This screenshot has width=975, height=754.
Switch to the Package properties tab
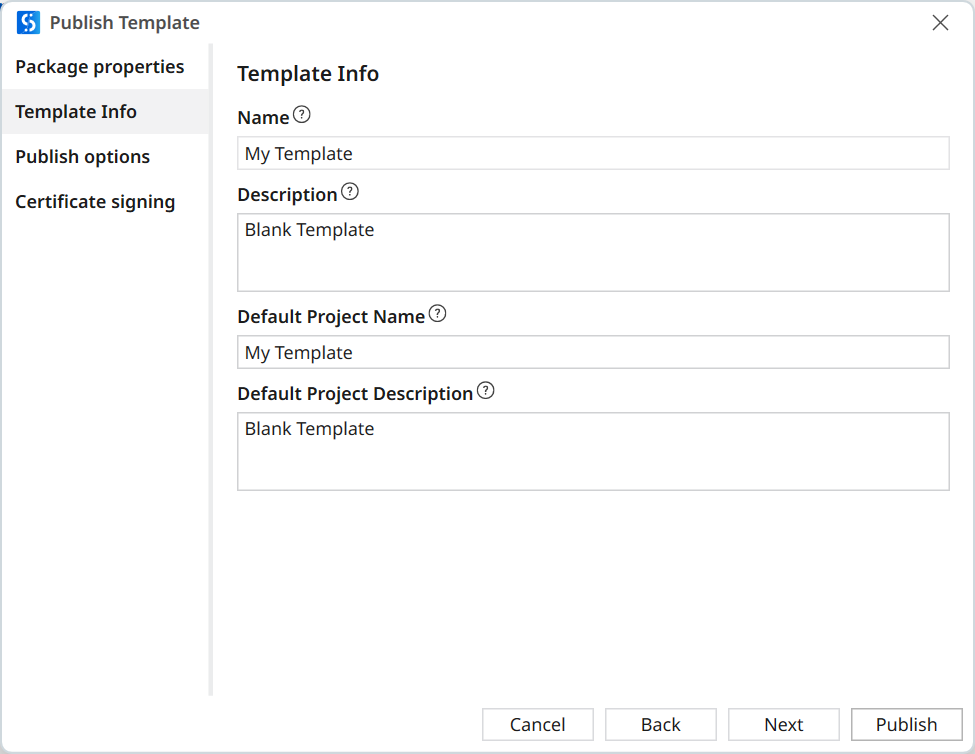[100, 67]
